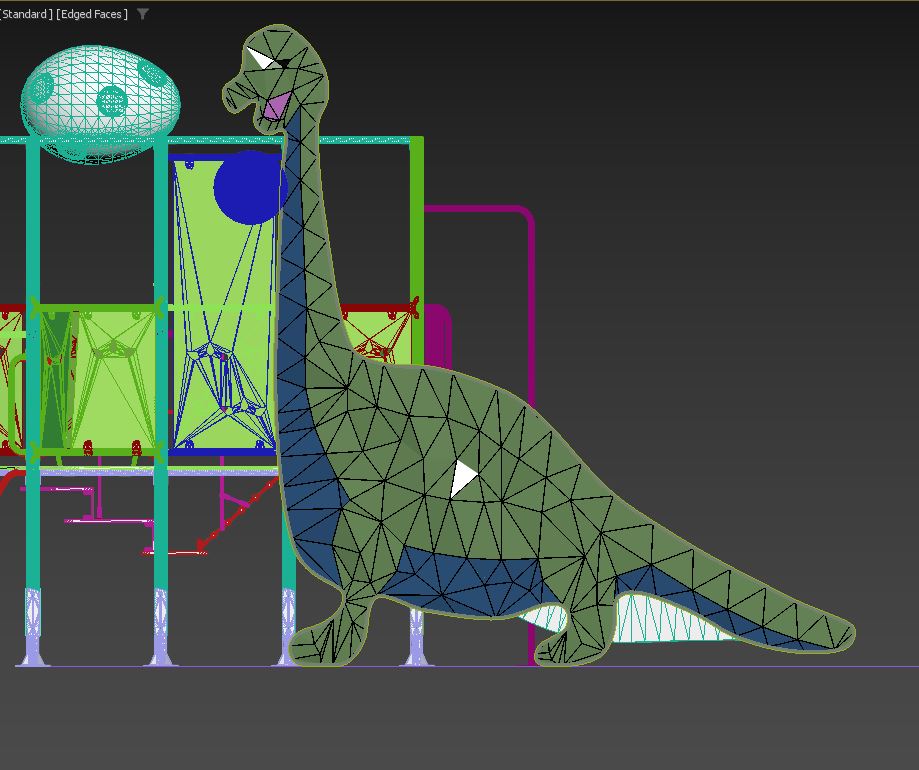Click the bright green vertical post
This screenshot has width=919, height=770.
tap(417, 230)
